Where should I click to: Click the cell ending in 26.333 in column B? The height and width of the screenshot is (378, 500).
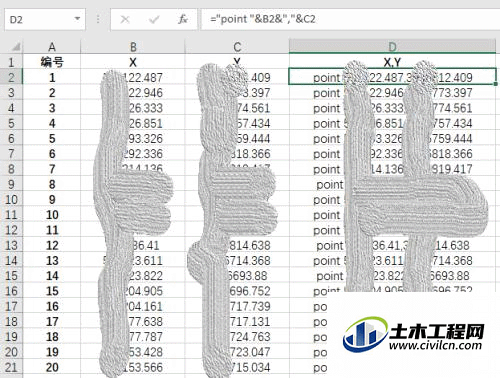tap(133, 108)
